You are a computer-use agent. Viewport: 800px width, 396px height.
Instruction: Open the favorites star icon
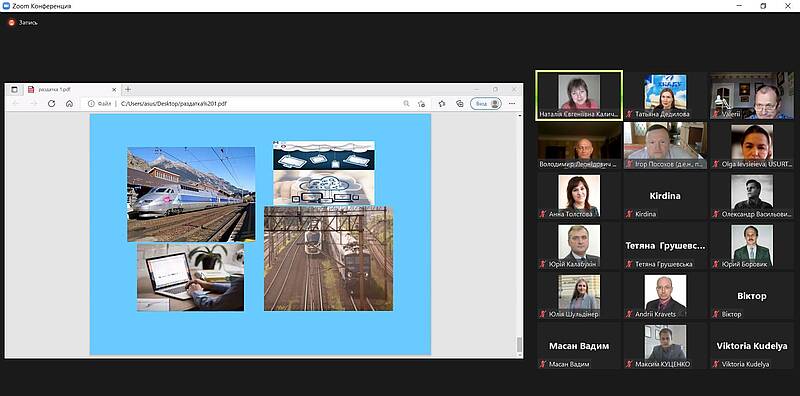click(442, 104)
